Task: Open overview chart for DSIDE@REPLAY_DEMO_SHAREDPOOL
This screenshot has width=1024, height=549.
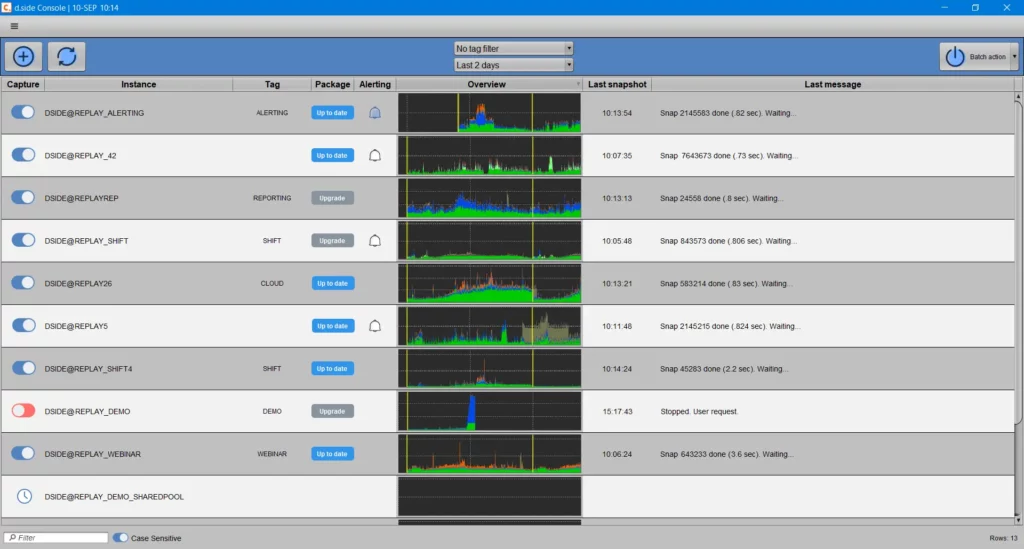Action: pyautogui.click(x=490, y=497)
